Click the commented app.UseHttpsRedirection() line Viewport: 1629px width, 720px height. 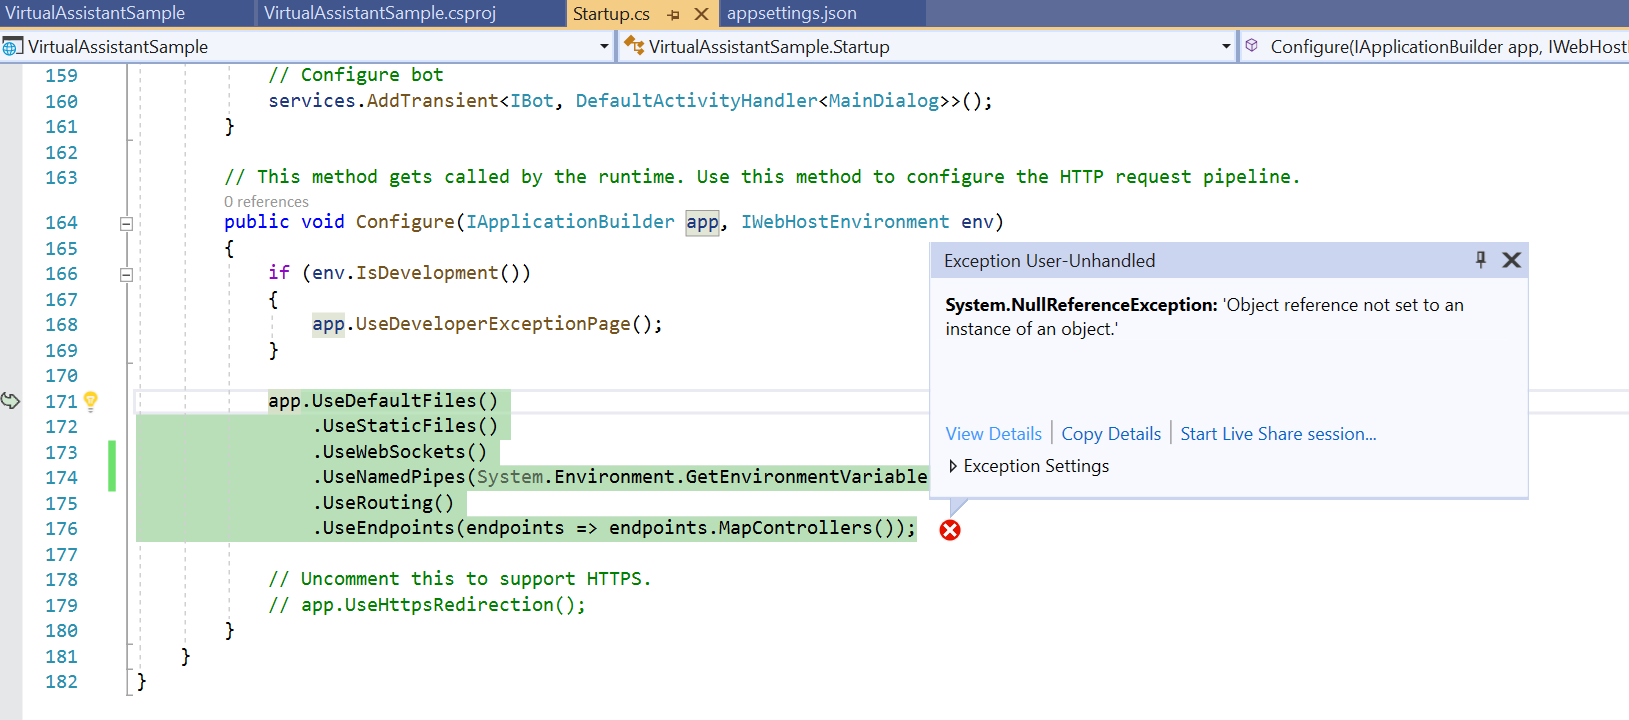point(427,605)
